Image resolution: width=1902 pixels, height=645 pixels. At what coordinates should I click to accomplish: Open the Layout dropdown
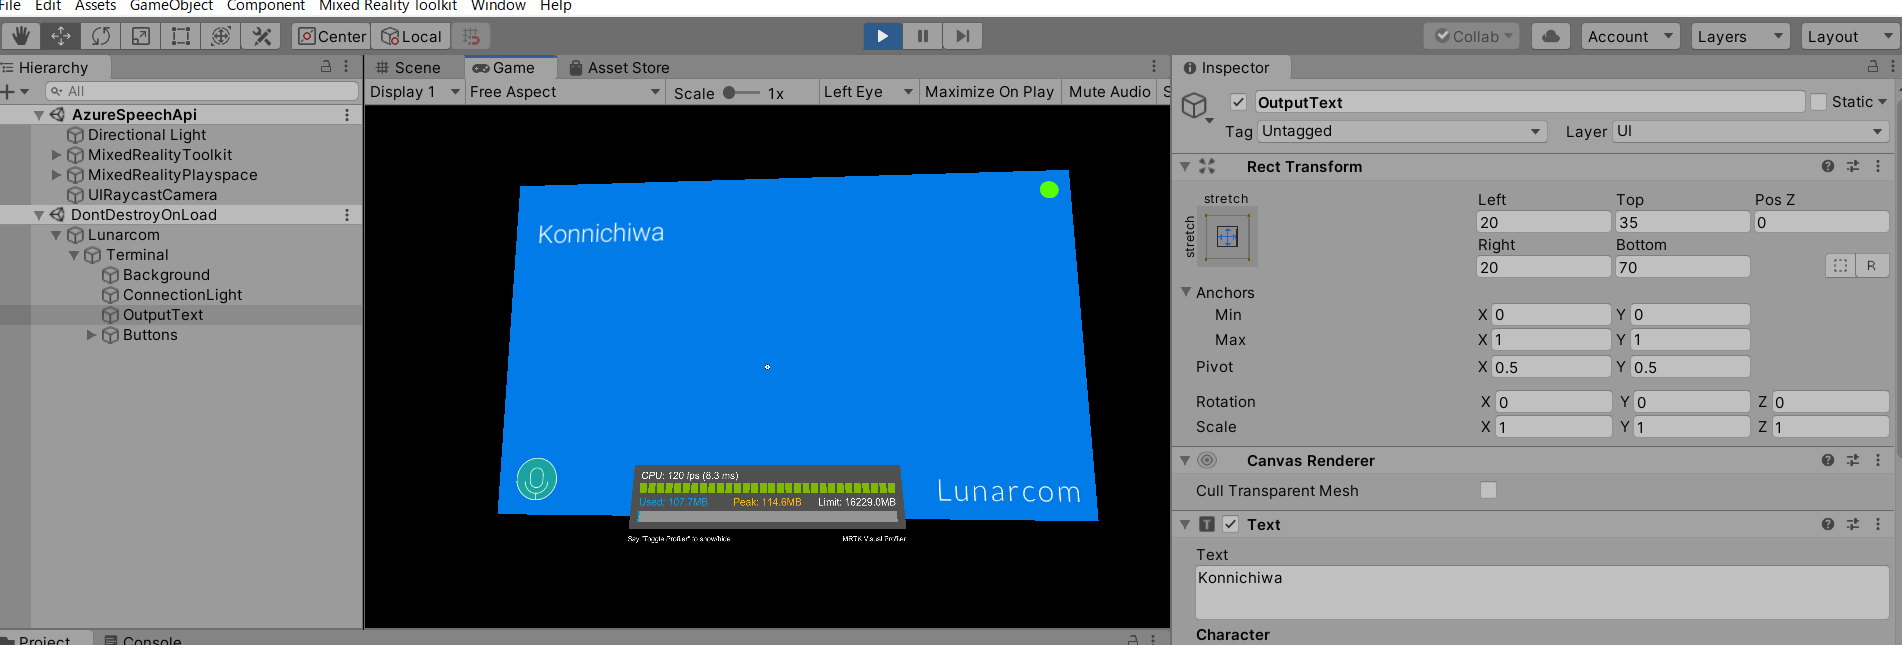coord(1850,36)
